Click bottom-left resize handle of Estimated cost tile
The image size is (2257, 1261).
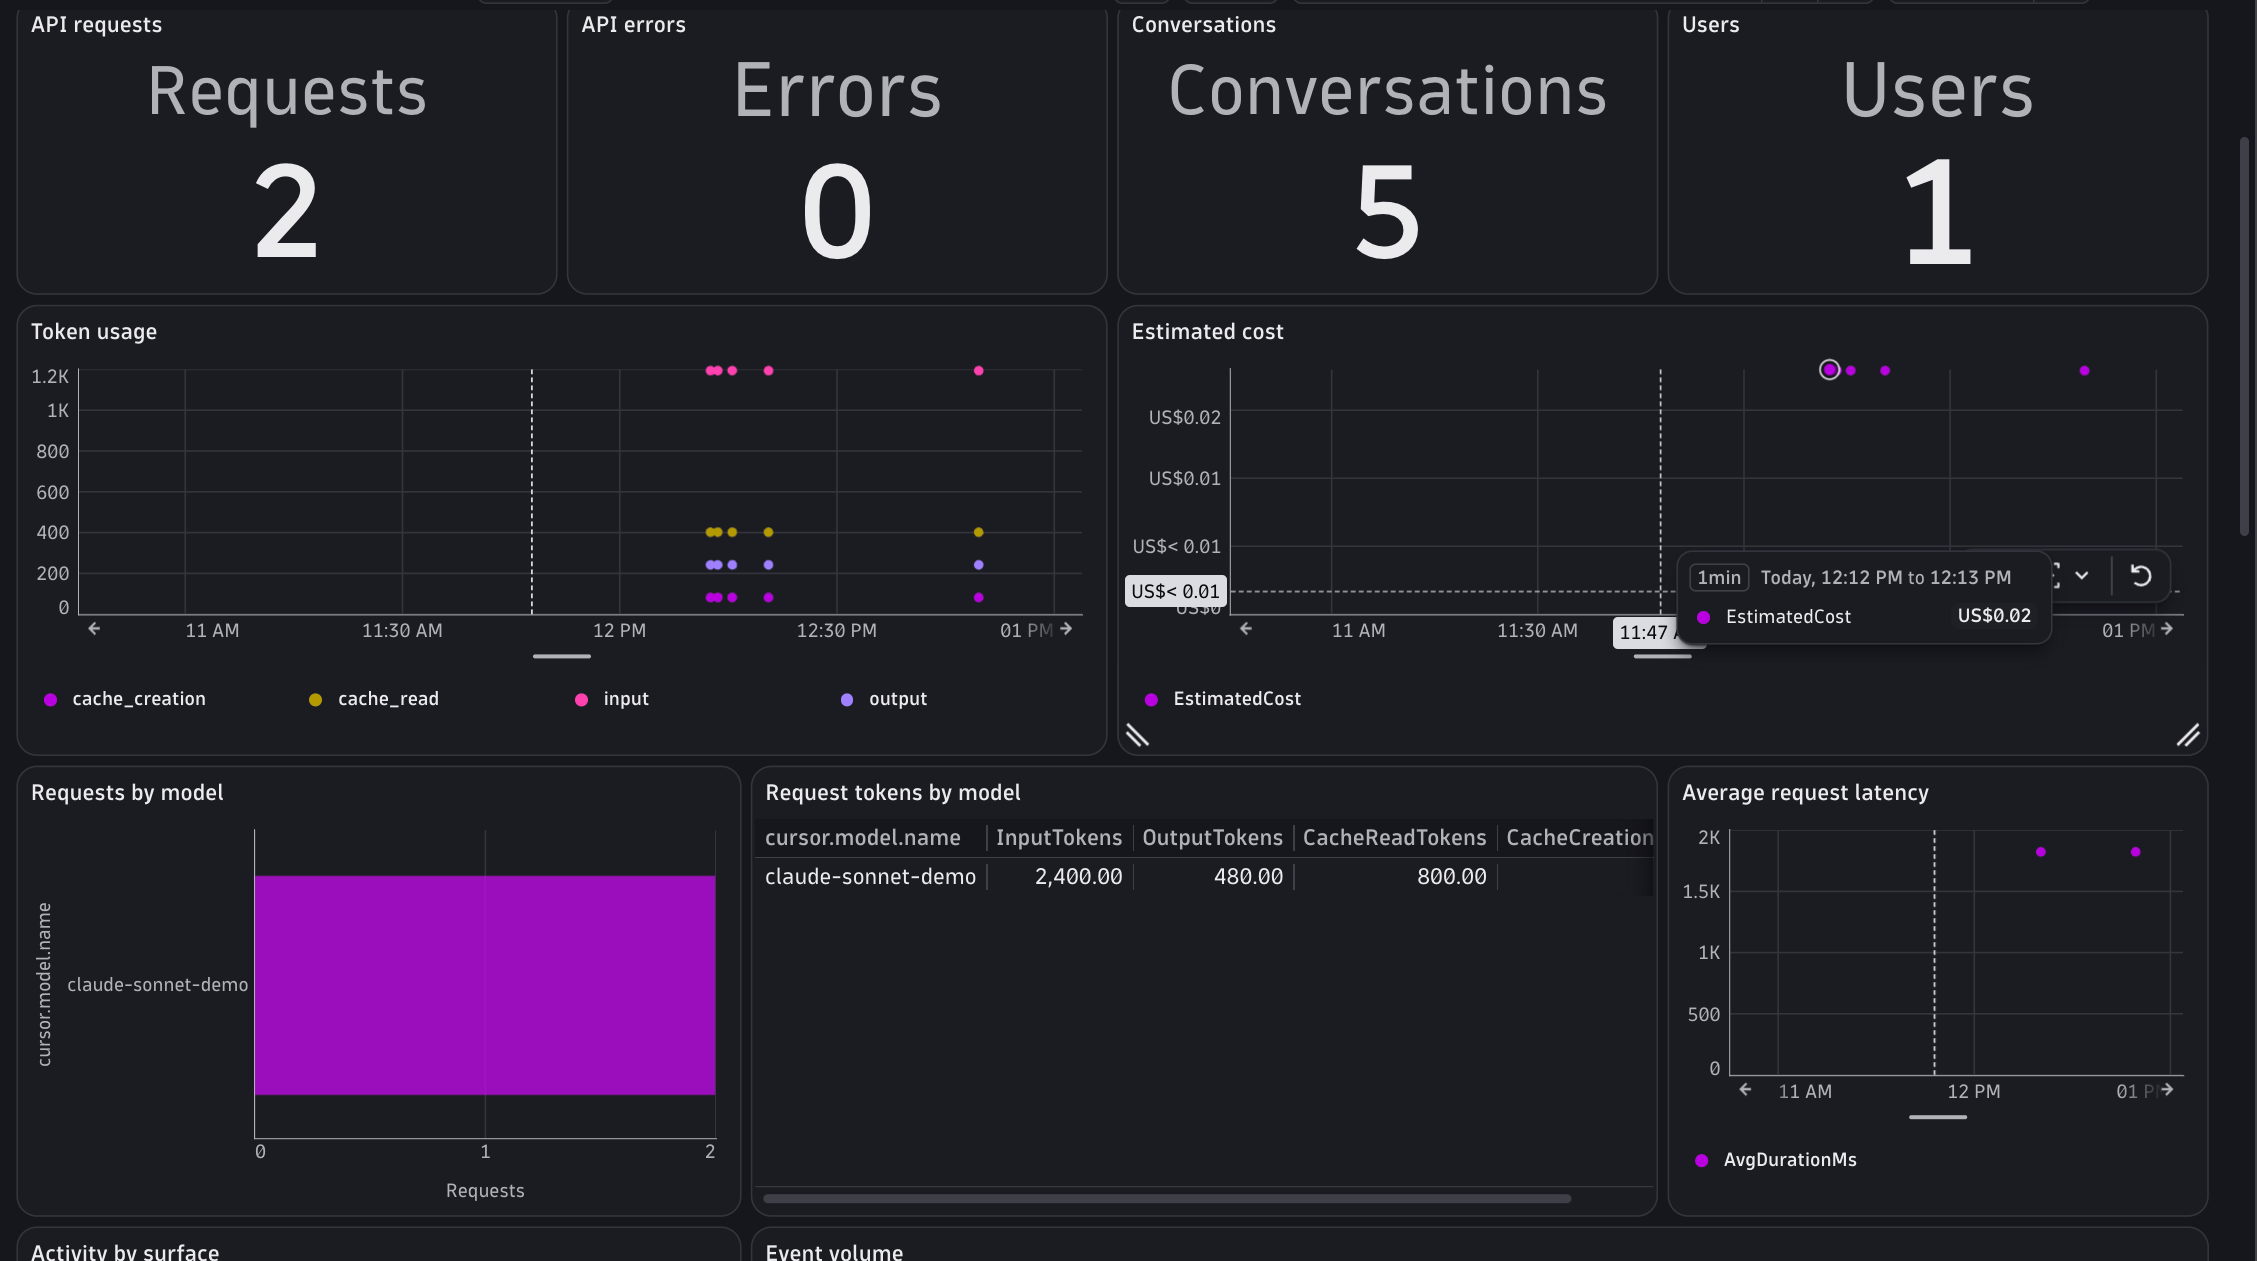coord(1137,736)
